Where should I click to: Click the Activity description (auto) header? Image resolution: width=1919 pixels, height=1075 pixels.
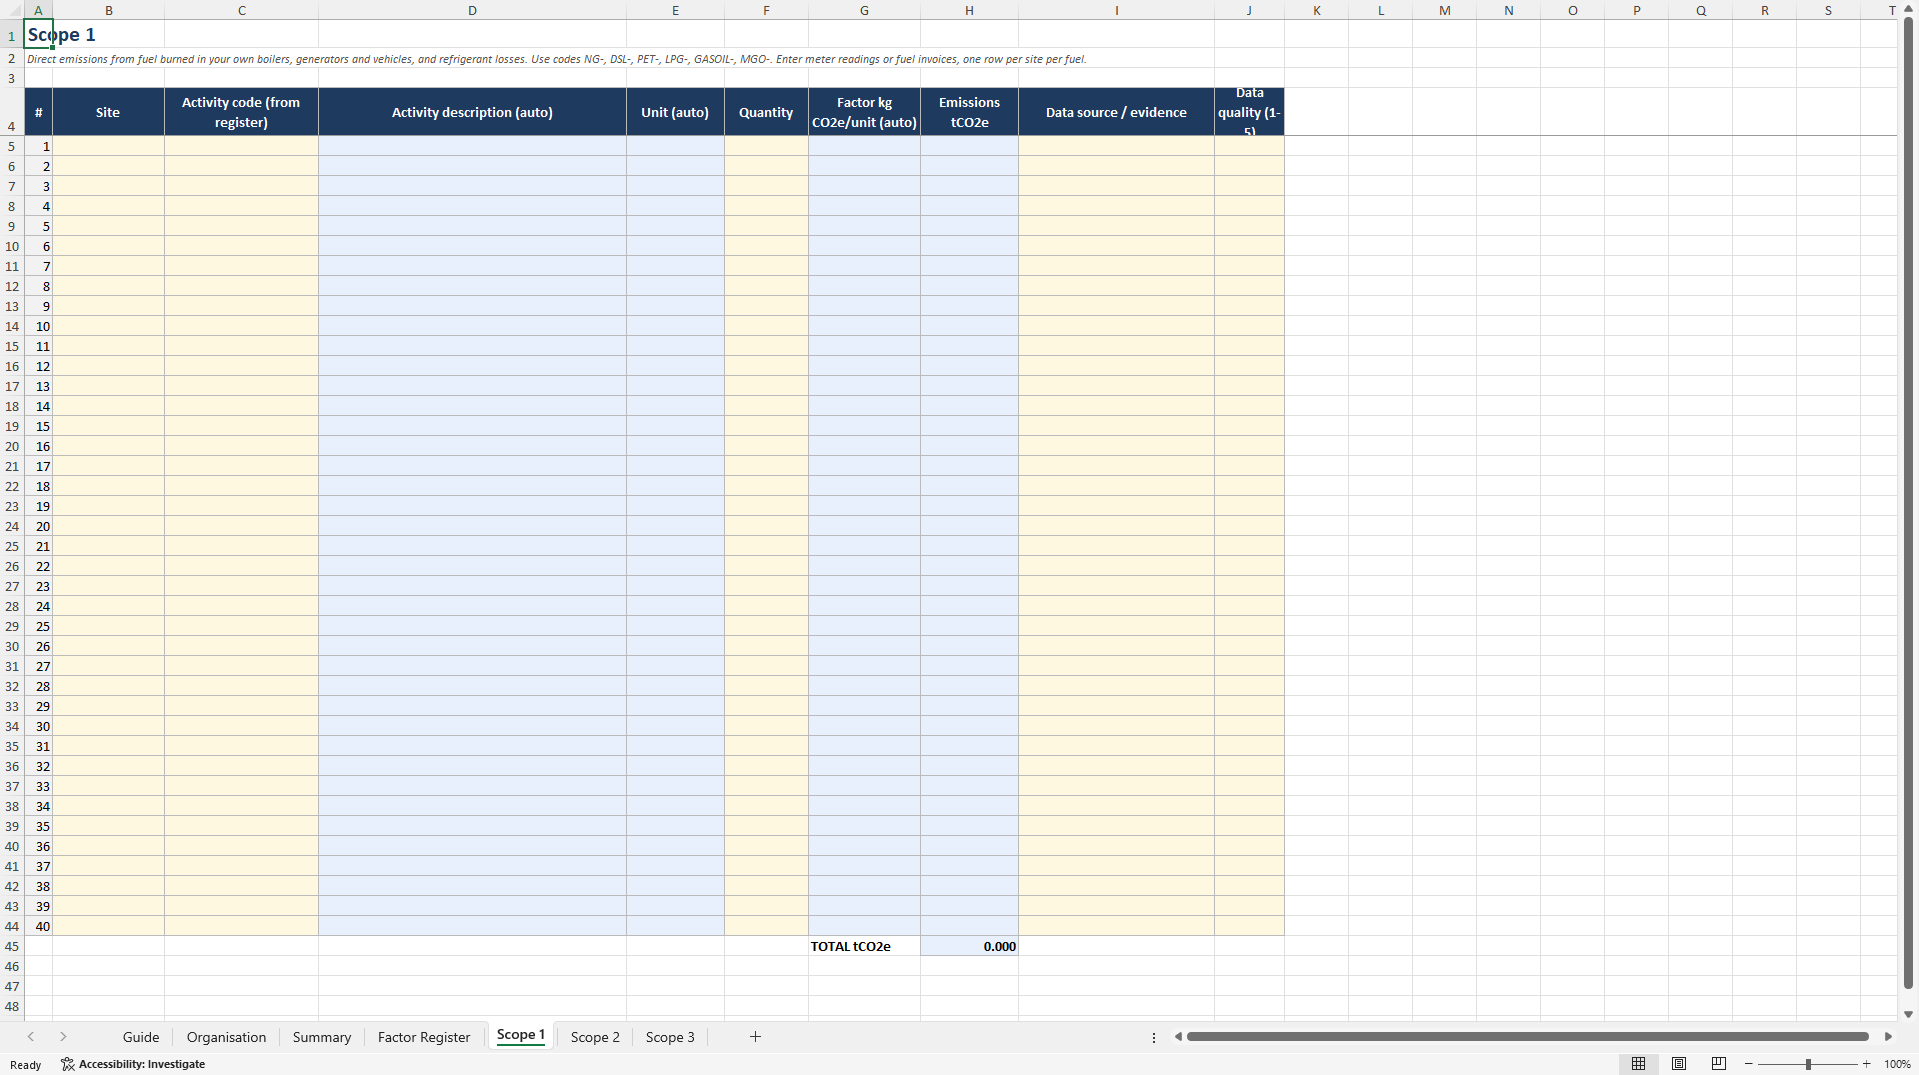(x=472, y=112)
